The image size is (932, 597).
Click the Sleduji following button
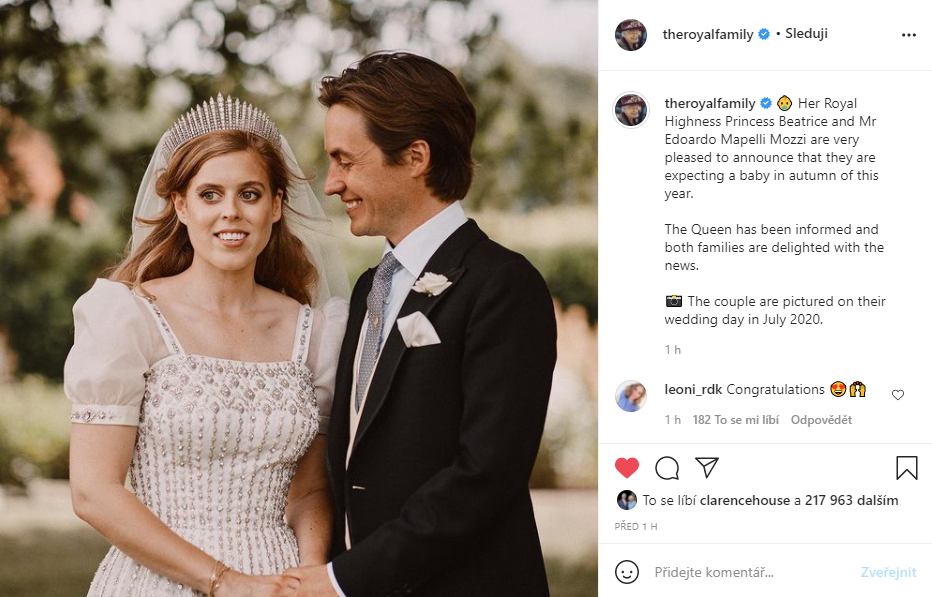[807, 34]
